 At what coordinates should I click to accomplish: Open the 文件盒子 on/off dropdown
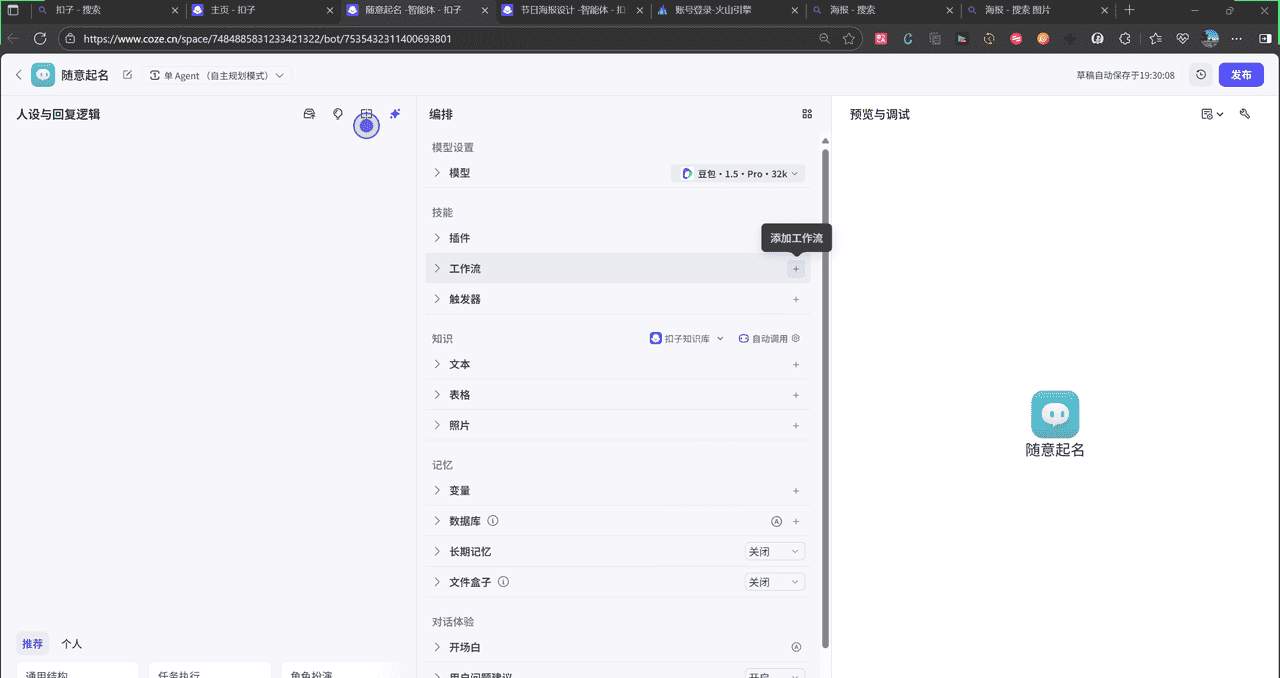coord(775,582)
